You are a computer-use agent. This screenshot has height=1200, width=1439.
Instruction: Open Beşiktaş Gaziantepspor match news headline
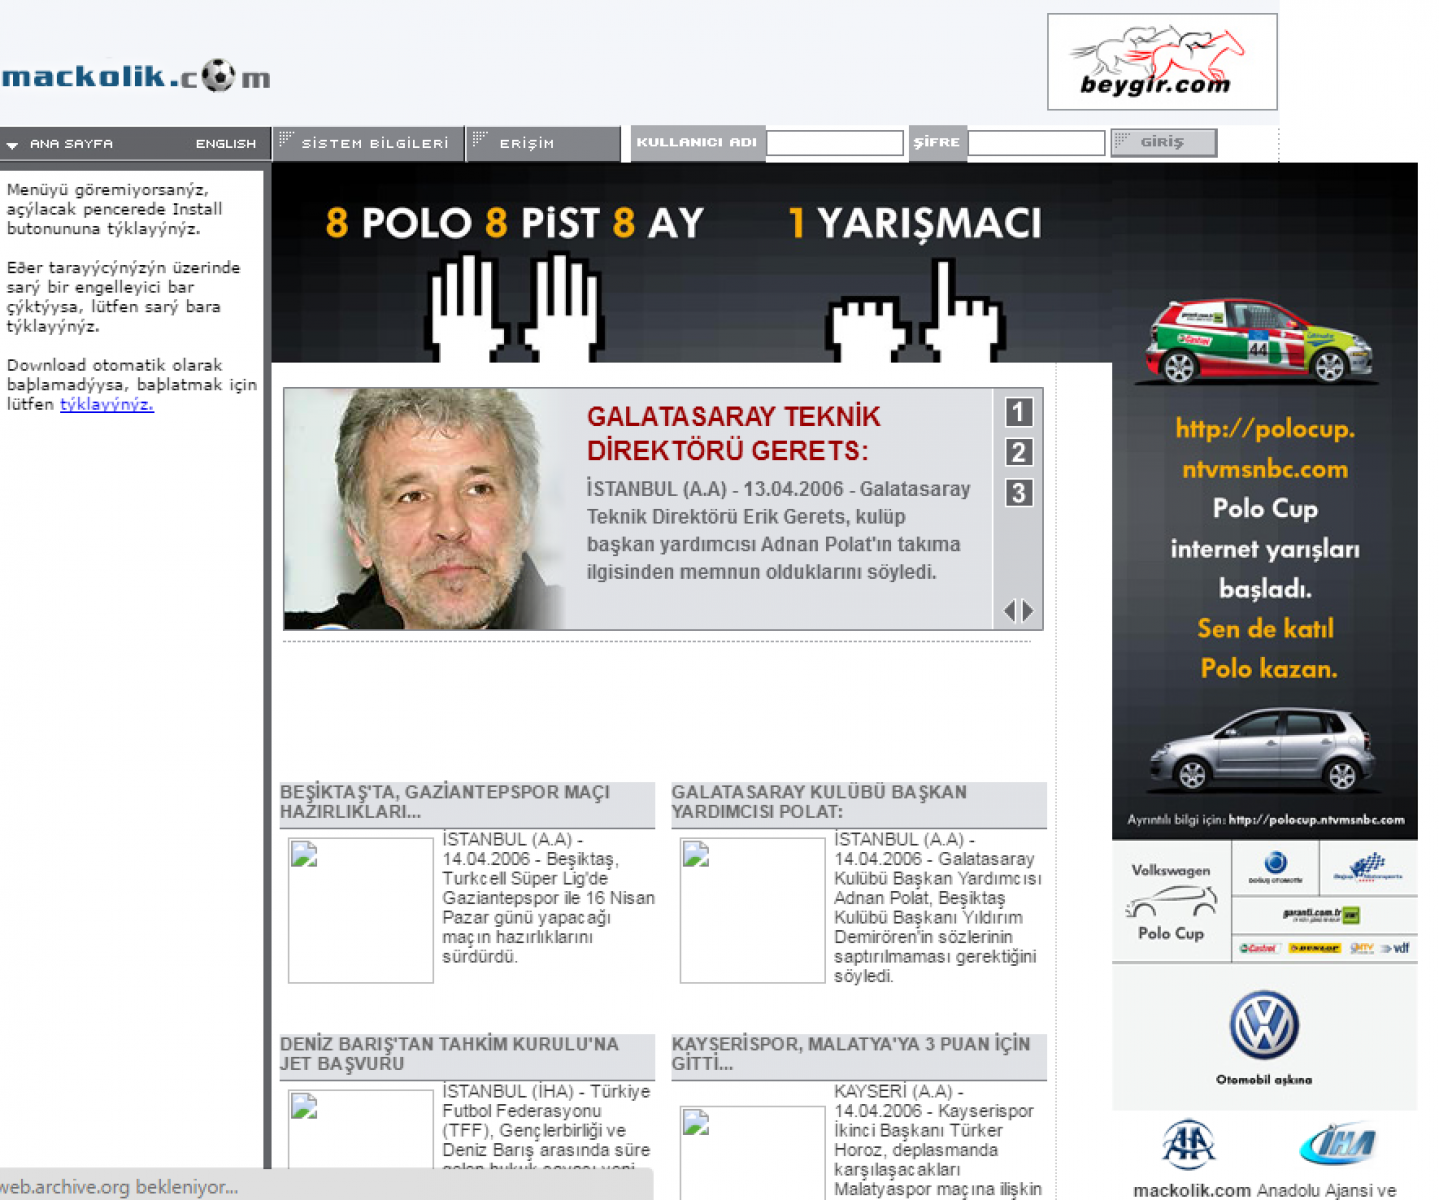coord(445,802)
